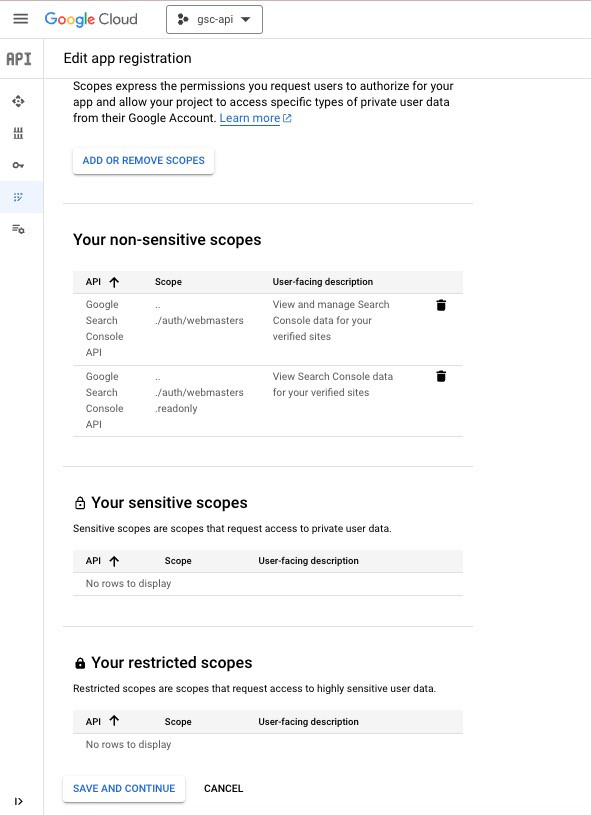The width and height of the screenshot is (591, 815).
Task: Click the Google Cloud logo
Action: (90, 18)
